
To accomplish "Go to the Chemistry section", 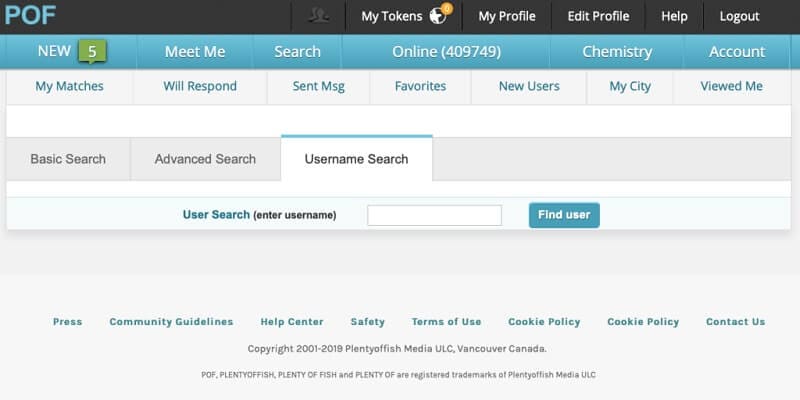I will pyautogui.click(x=617, y=52).
